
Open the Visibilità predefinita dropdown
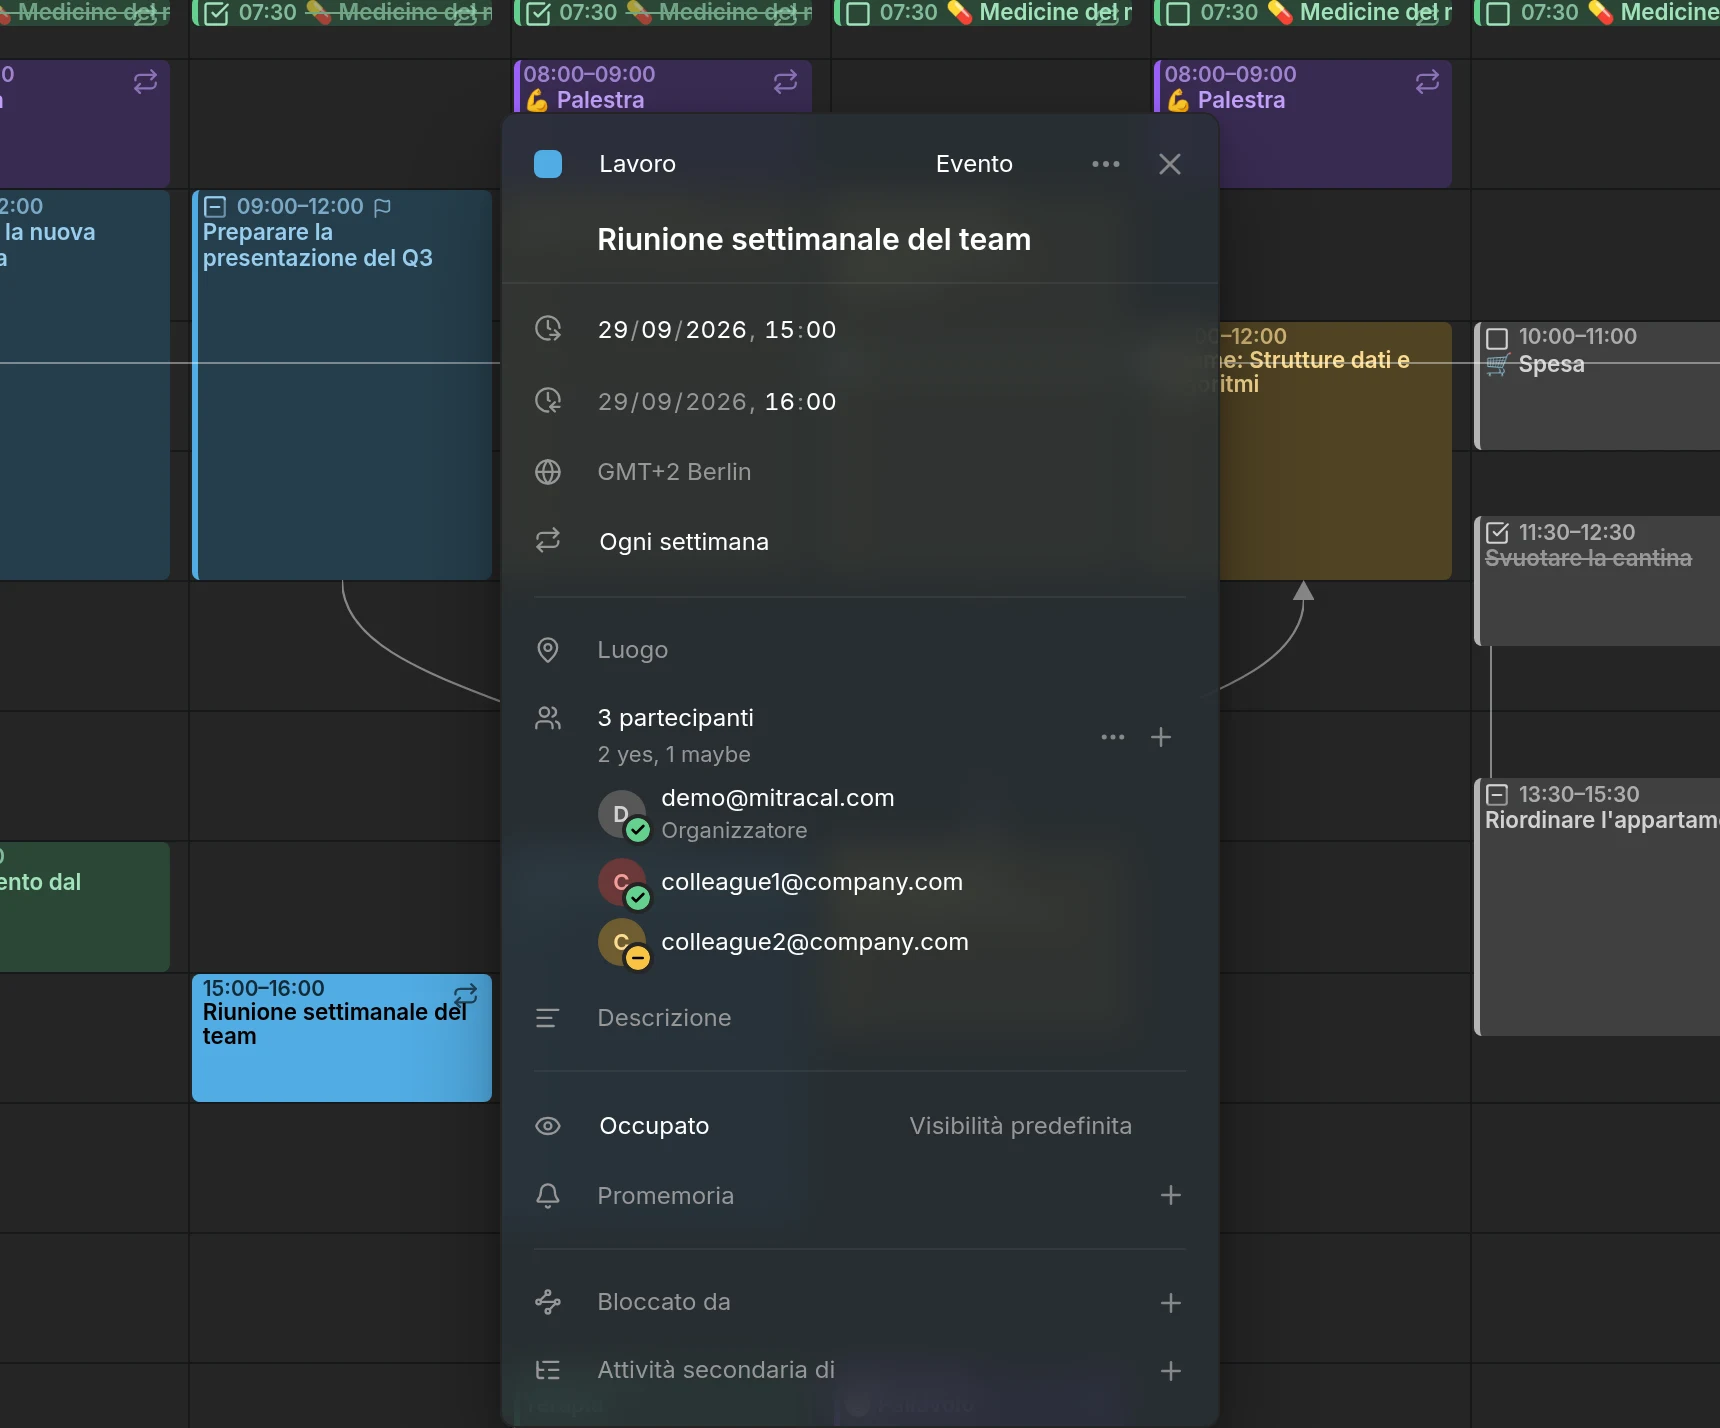[1020, 1126]
